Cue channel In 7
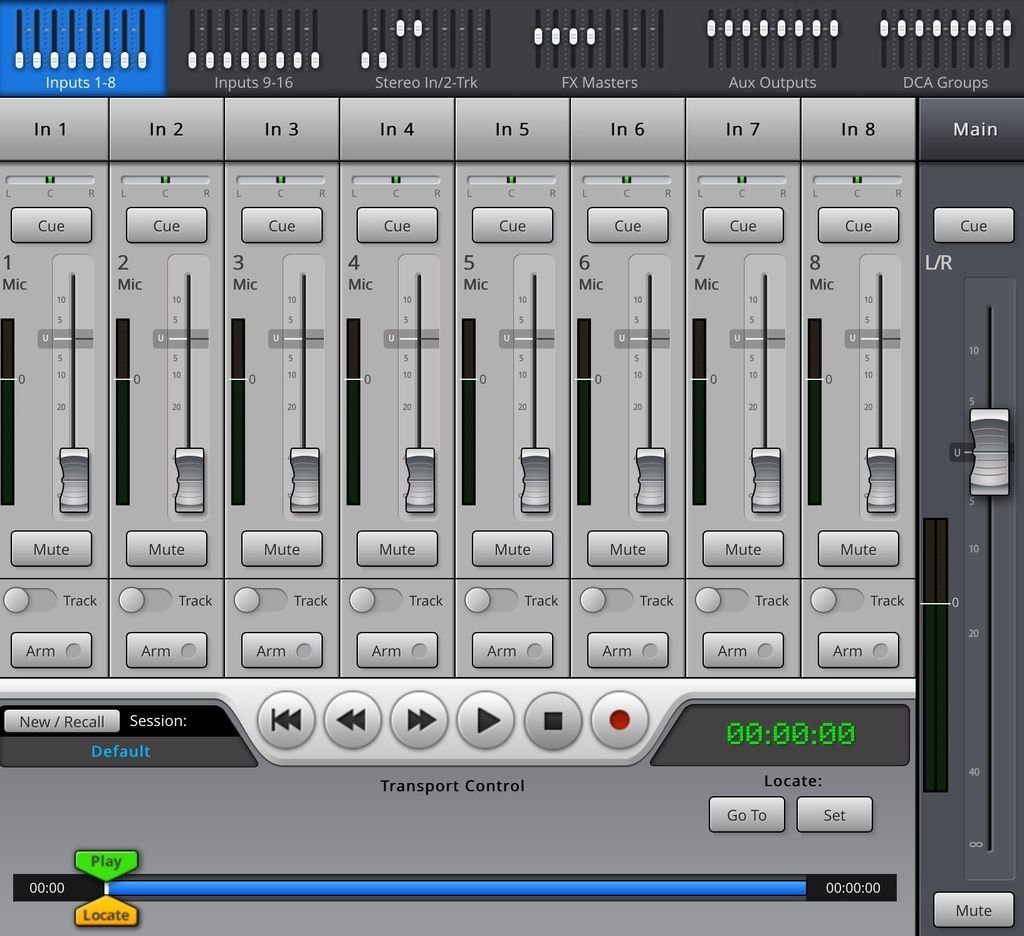 (743, 225)
